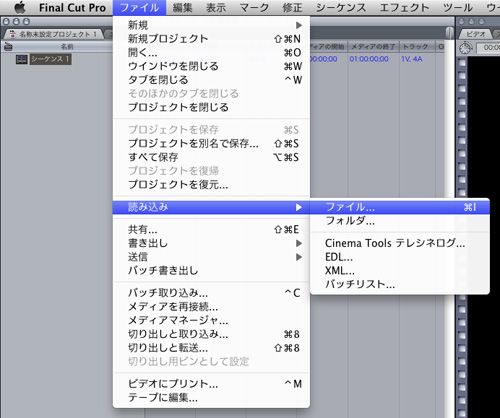Select フォルダ... in the import submenu
This screenshot has width=500, height=418.
pyautogui.click(x=400, y=221)
